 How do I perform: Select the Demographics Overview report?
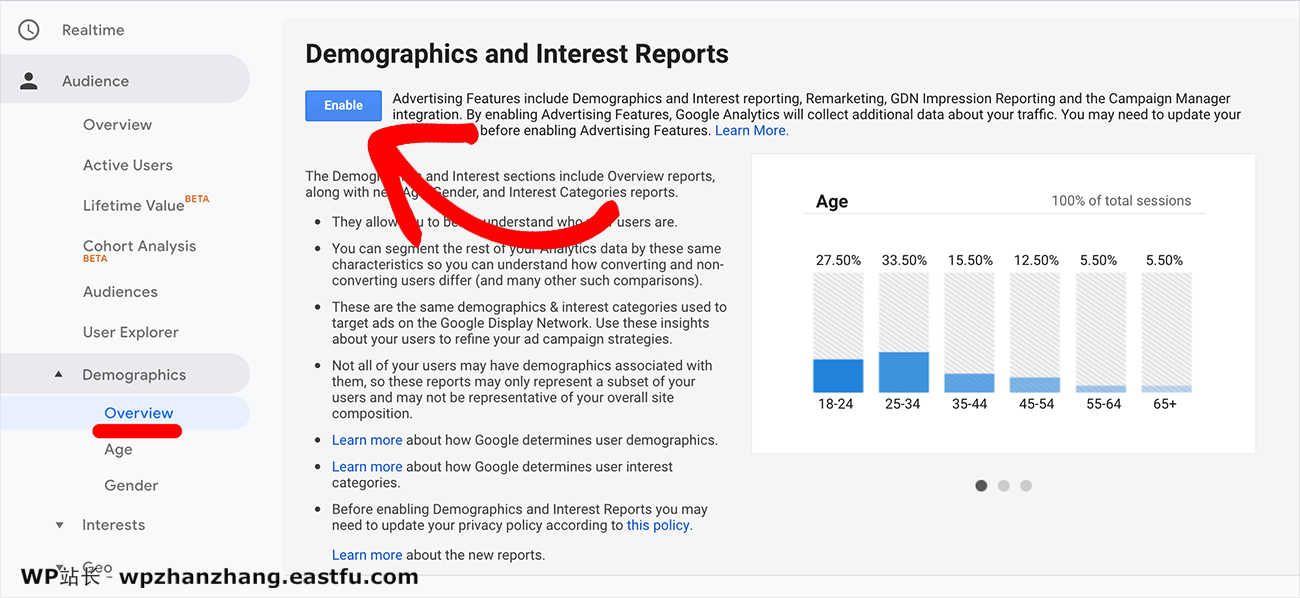[138, 412]
